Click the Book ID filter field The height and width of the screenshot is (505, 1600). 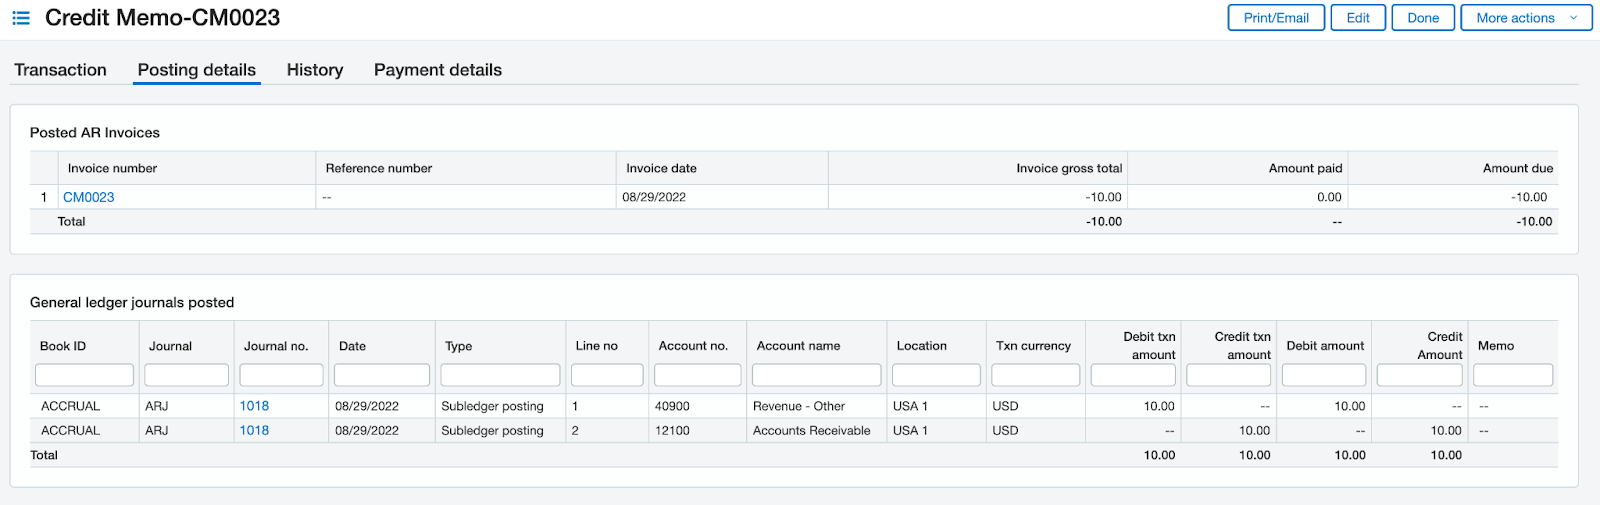tap(84, 375)
